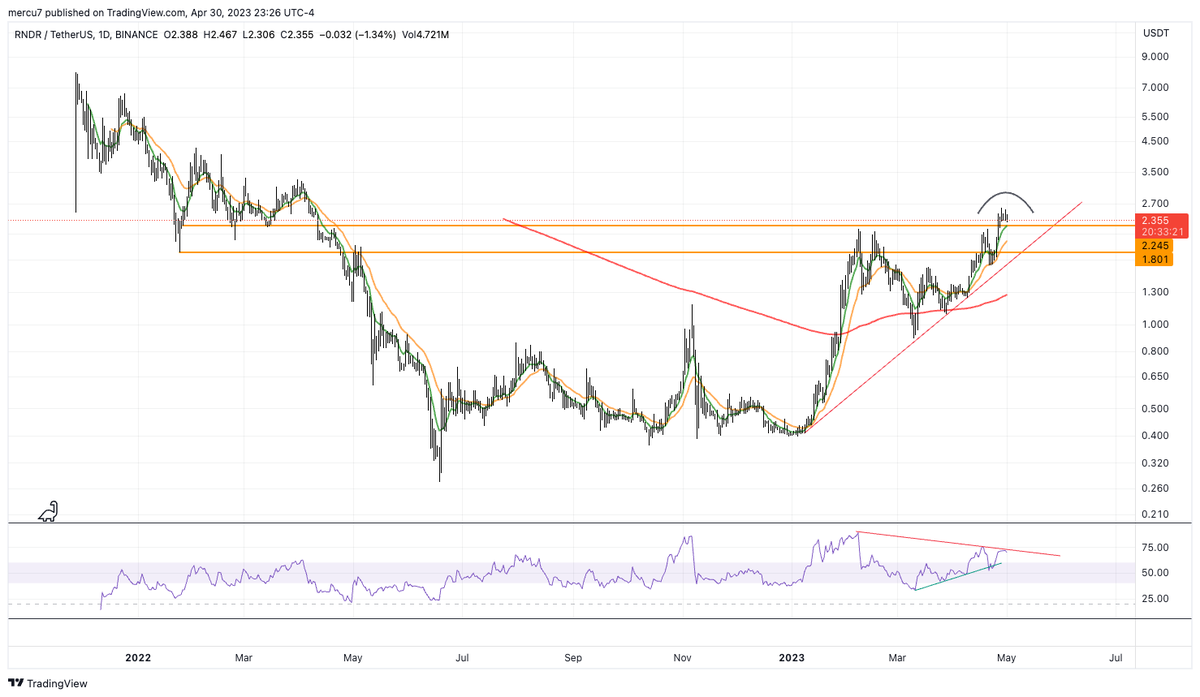Click the 2.700 price axis label
This screenshot has height=697, width=1200.
coord(1156,203)
